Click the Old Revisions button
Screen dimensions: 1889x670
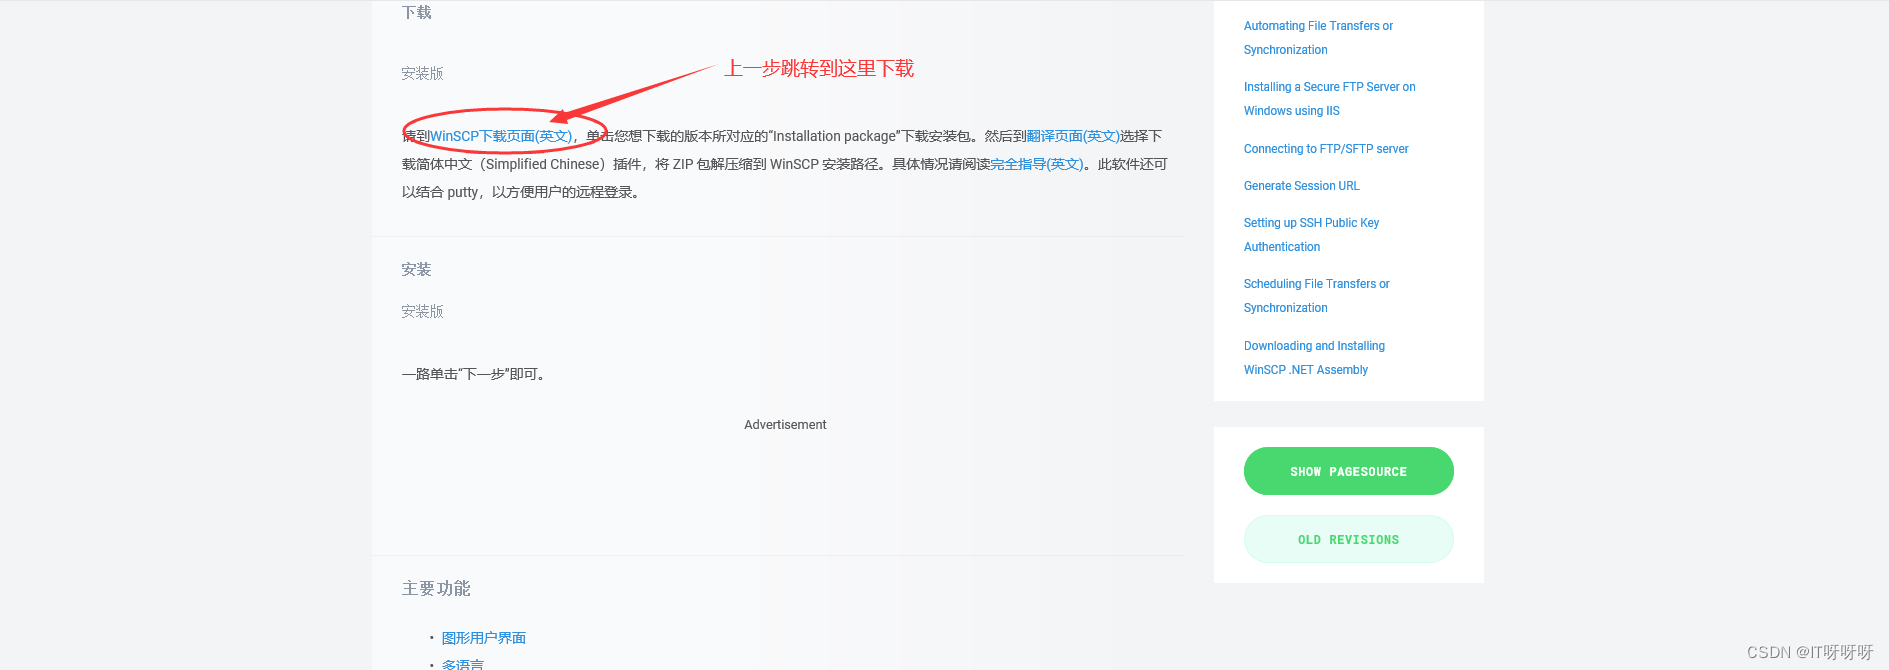tap(1348, 539)
